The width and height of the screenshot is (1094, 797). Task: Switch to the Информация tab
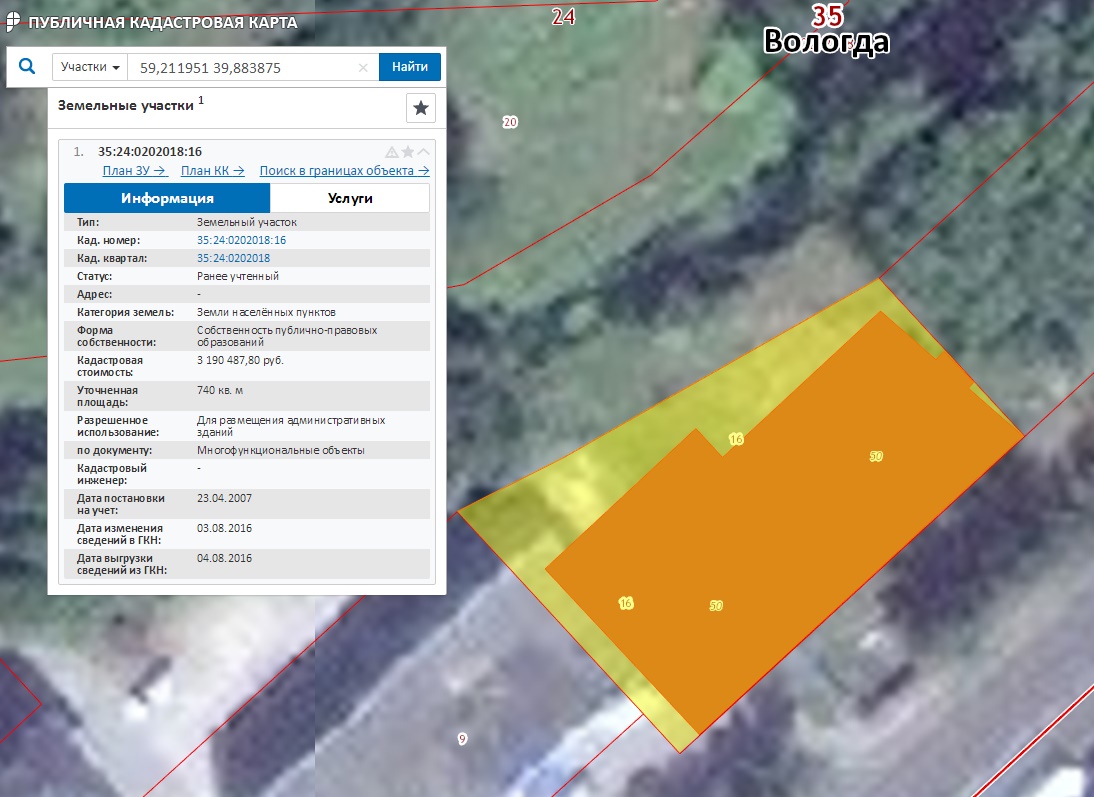[x=167, y=198]
